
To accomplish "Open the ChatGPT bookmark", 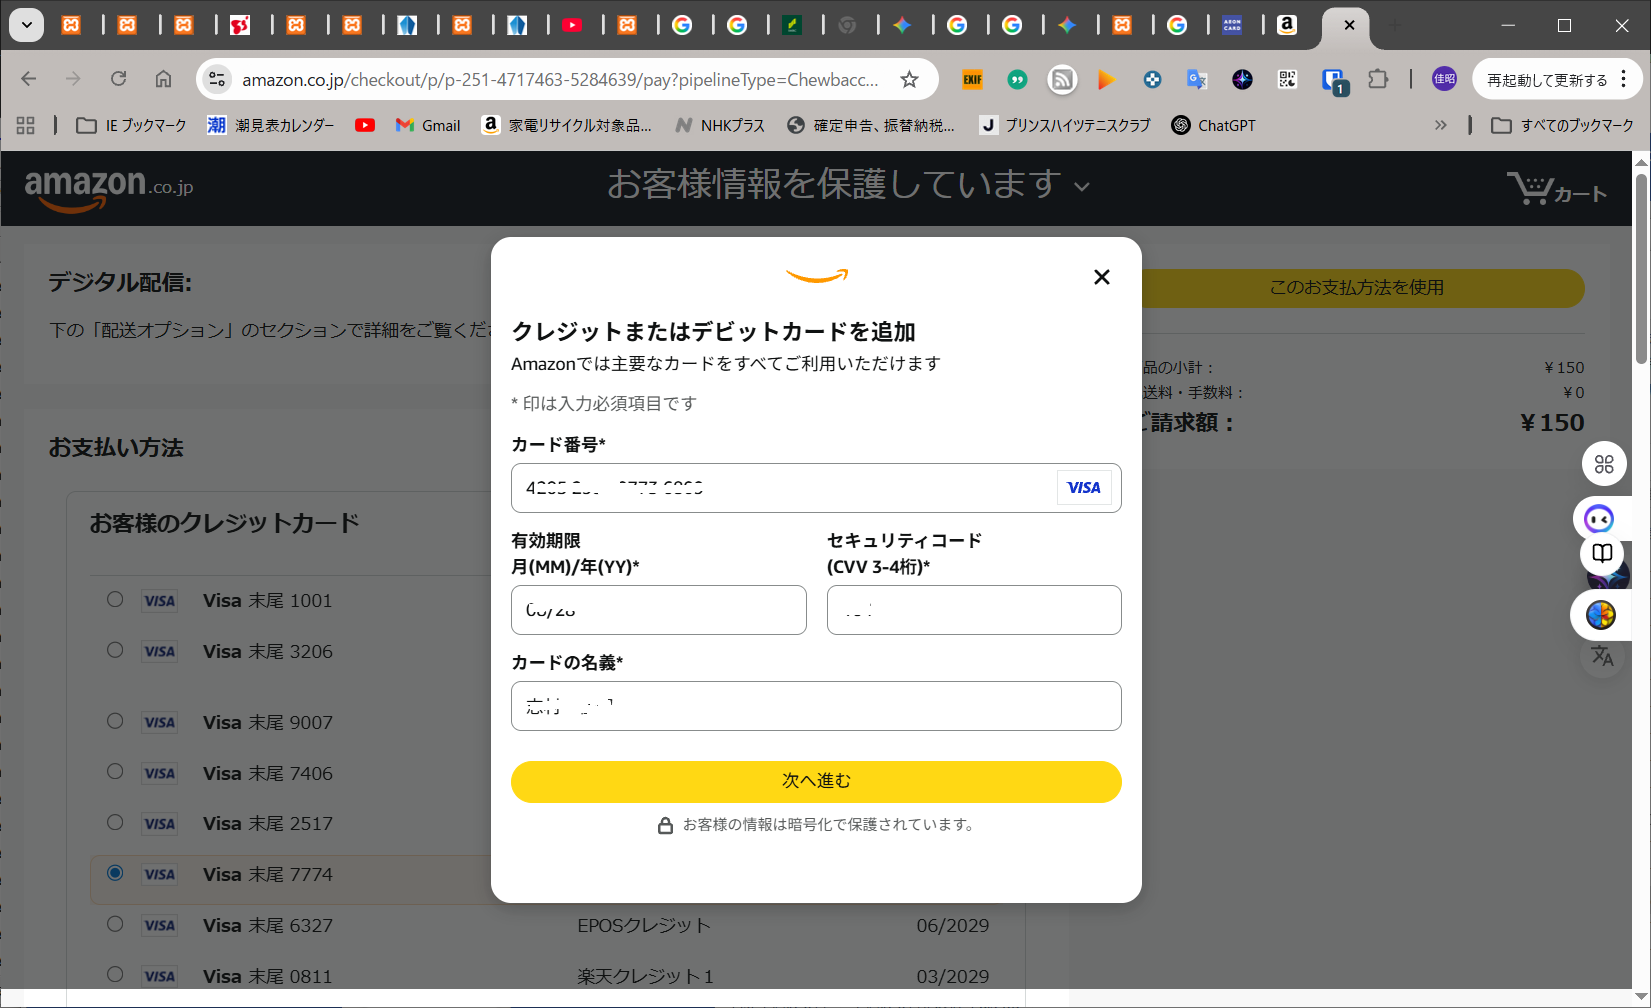I will point(1213,125).
